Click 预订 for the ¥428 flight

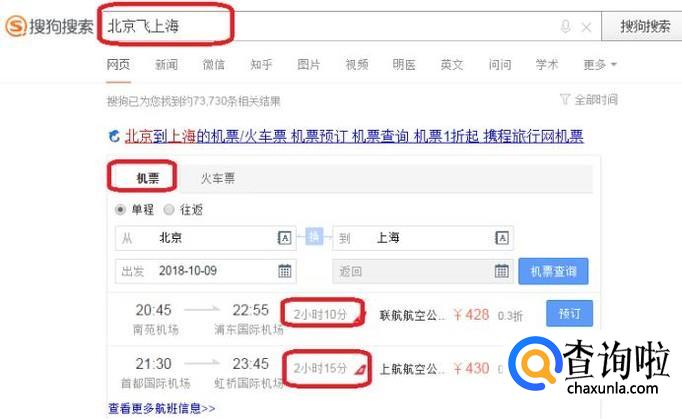point(569,313)
